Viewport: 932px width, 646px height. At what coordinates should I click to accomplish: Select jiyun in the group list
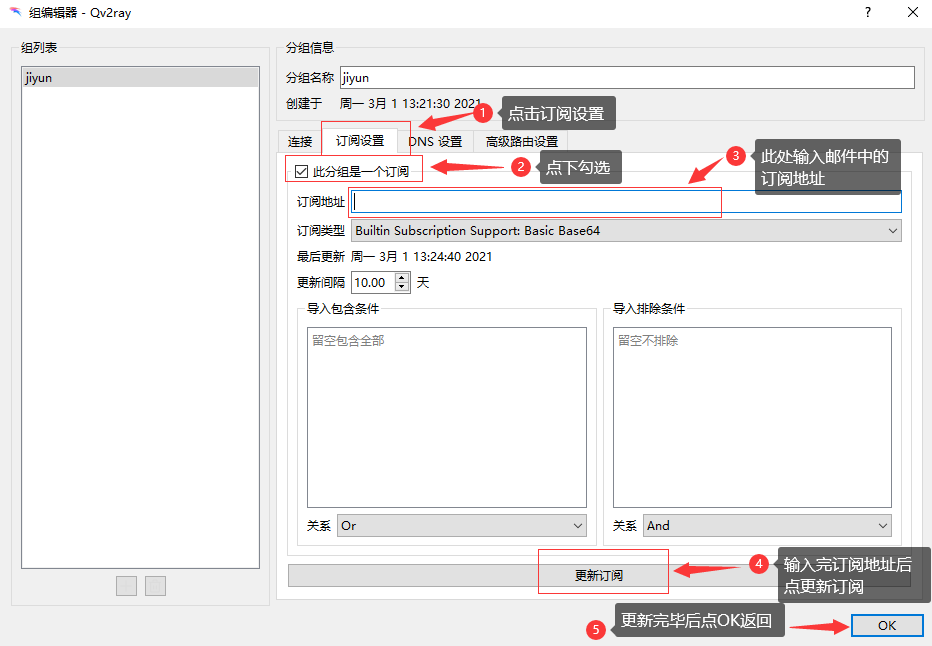[x=141, y=78]
